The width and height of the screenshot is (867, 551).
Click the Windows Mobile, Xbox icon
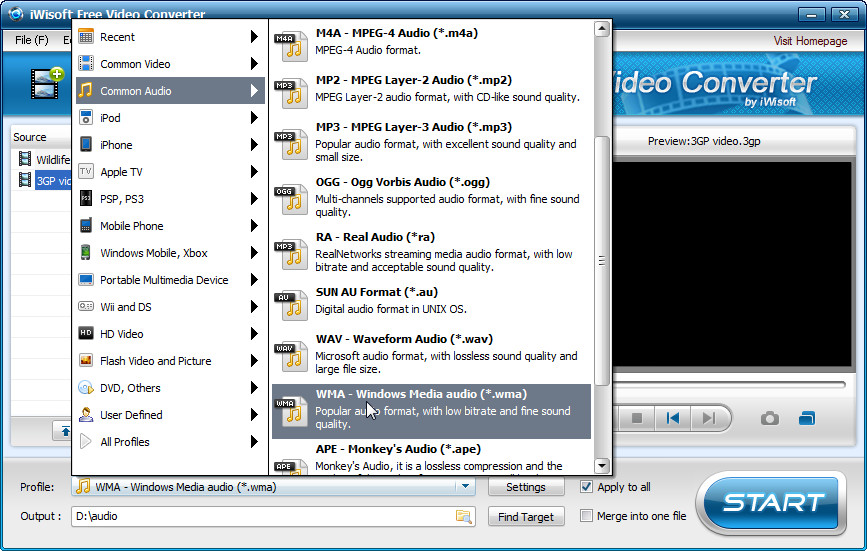coord(86,253)
